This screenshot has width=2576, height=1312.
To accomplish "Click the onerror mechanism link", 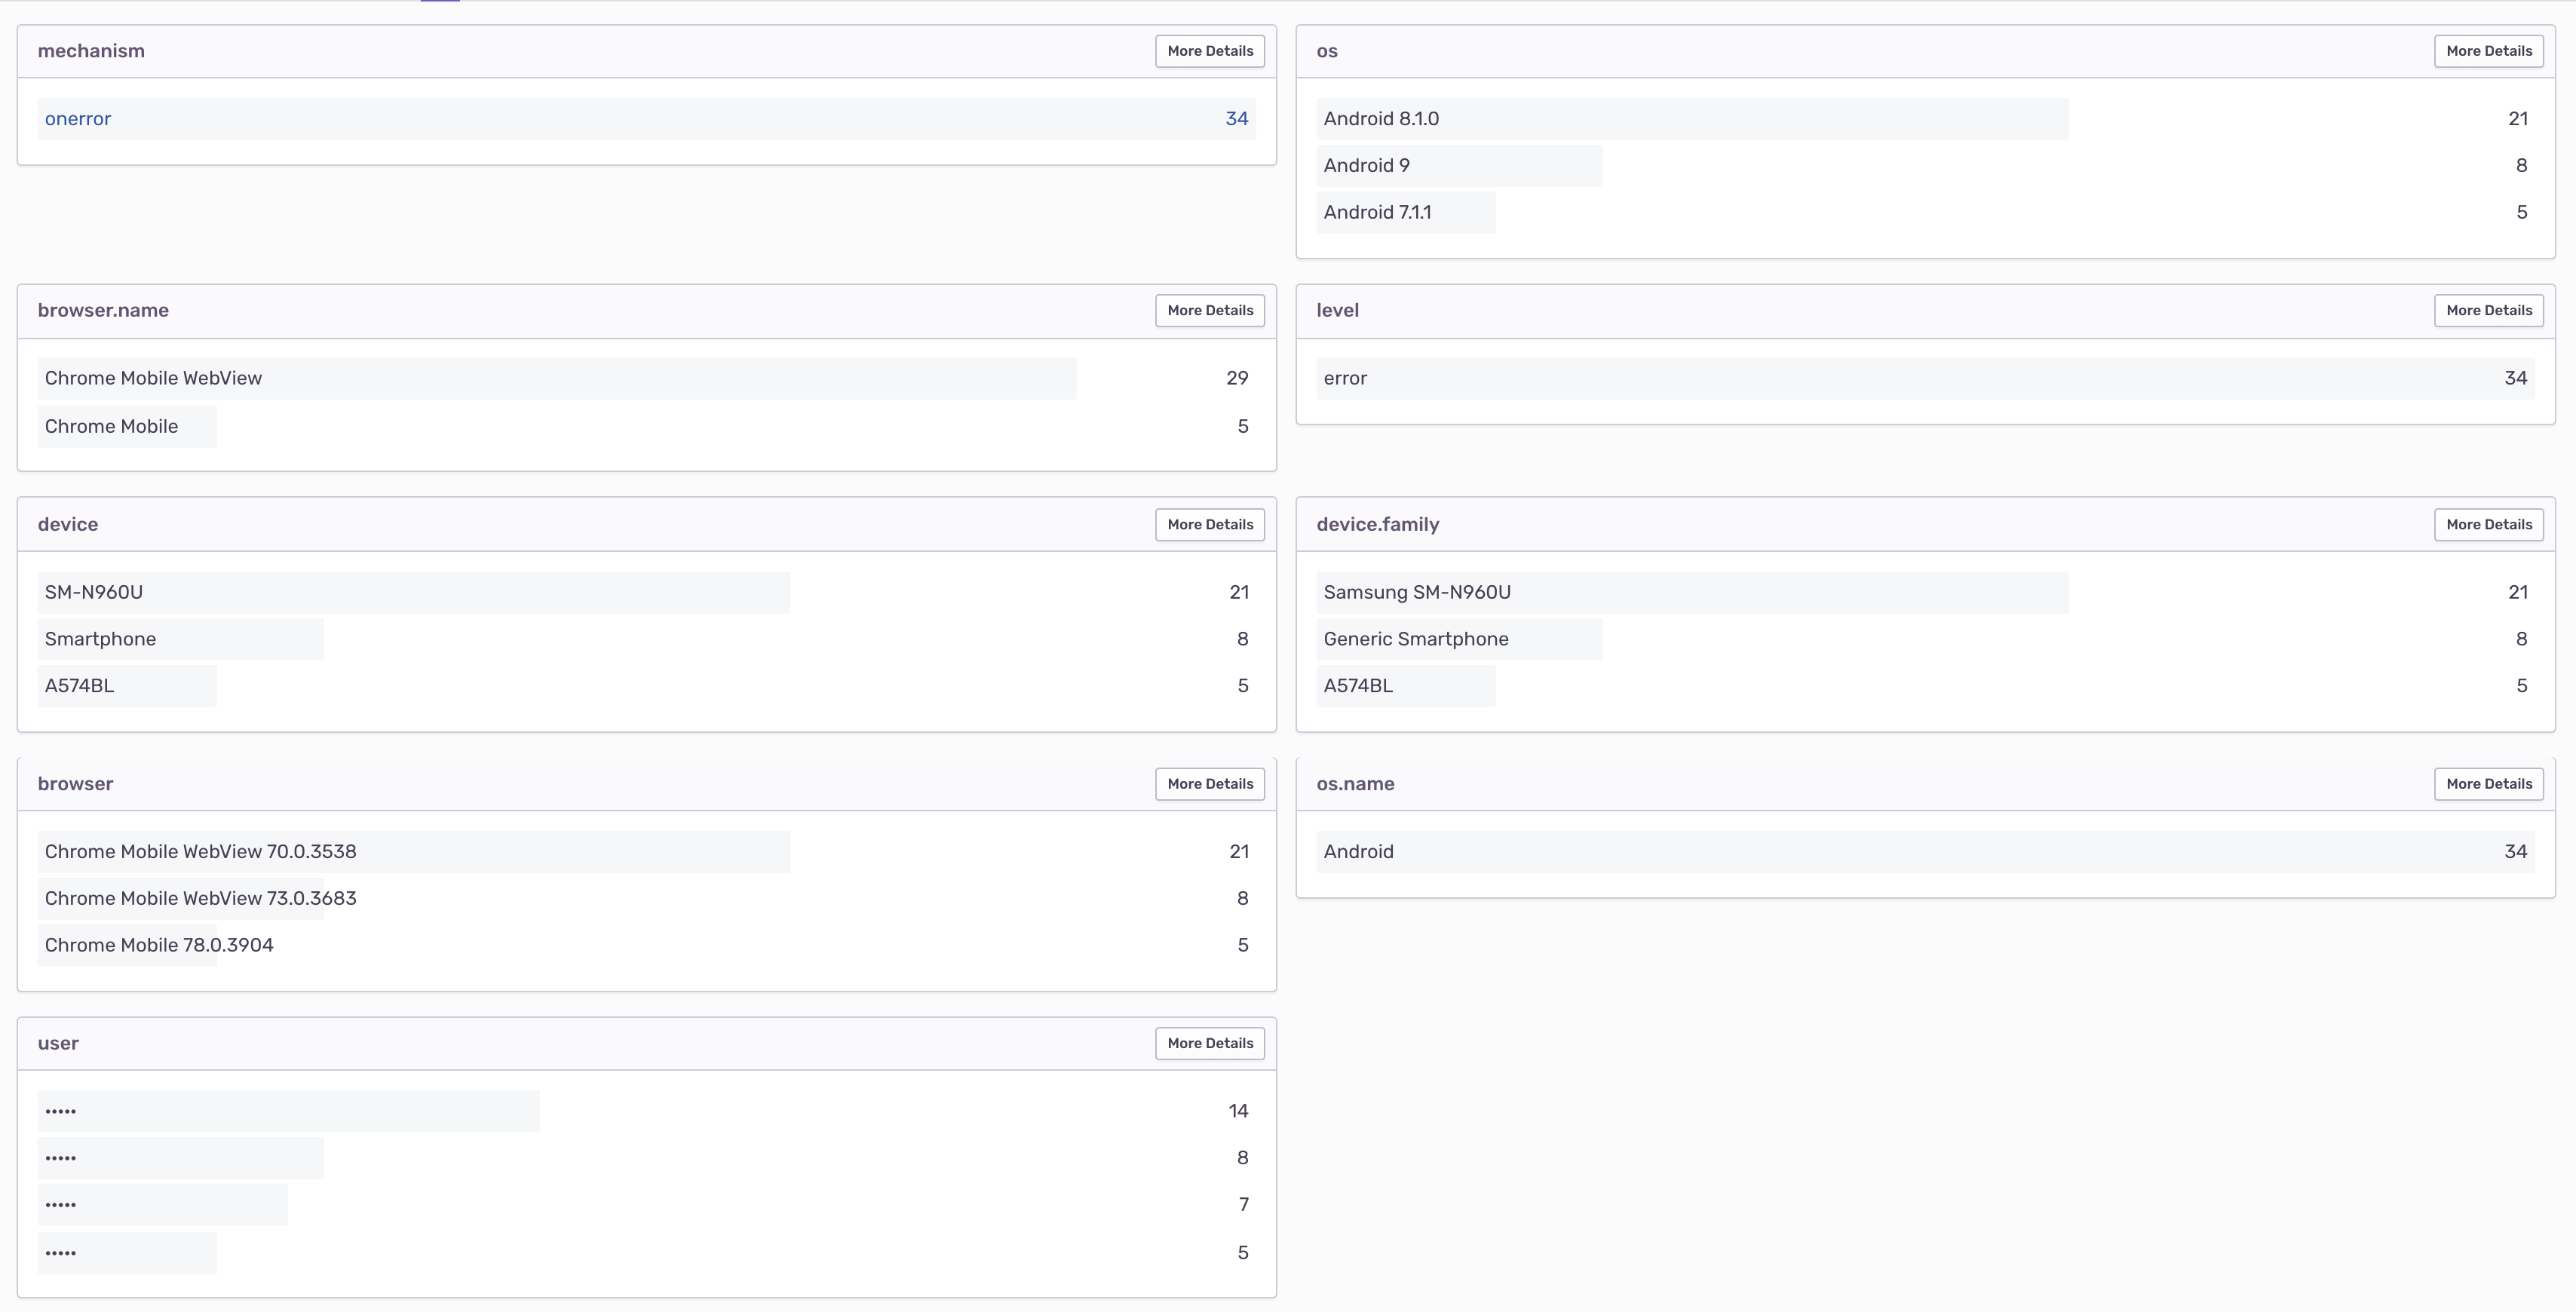I will 78,119.
